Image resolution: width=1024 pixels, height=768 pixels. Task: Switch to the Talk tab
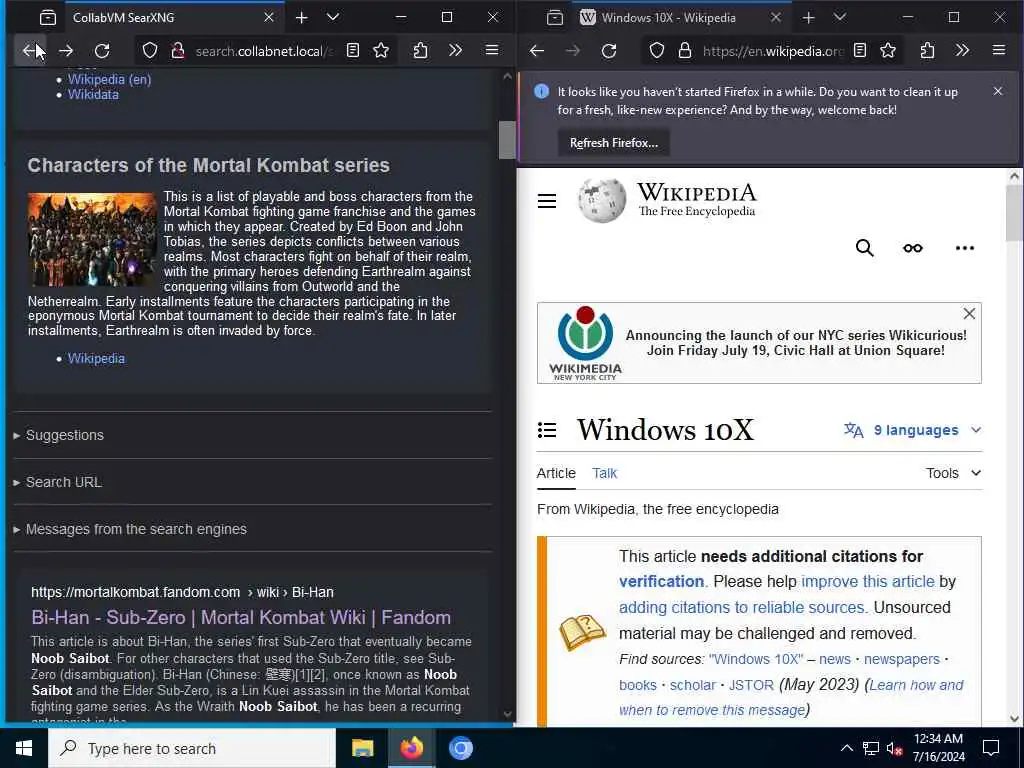pos(604,473)
